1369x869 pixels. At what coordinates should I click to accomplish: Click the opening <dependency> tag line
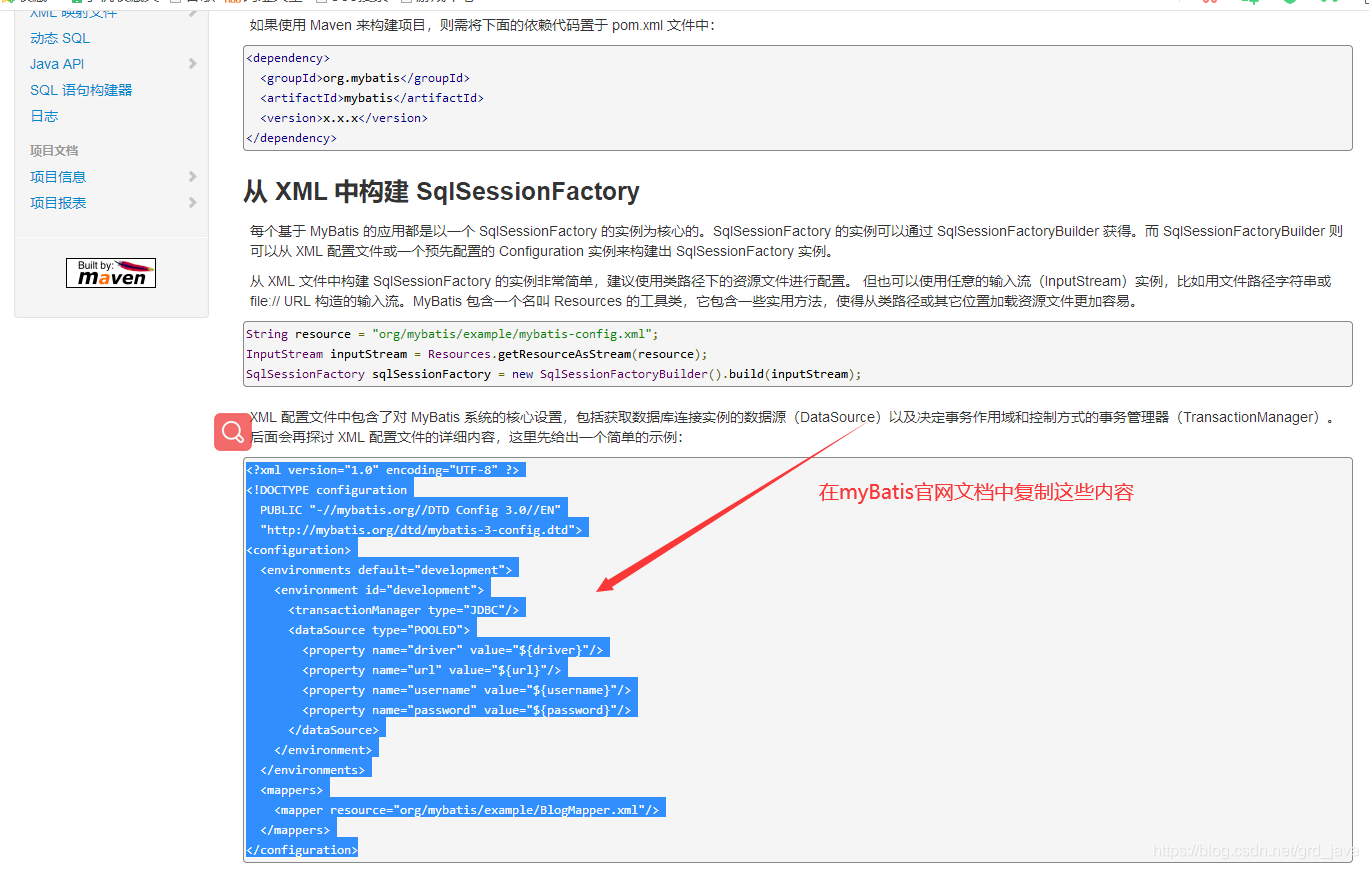288,58
